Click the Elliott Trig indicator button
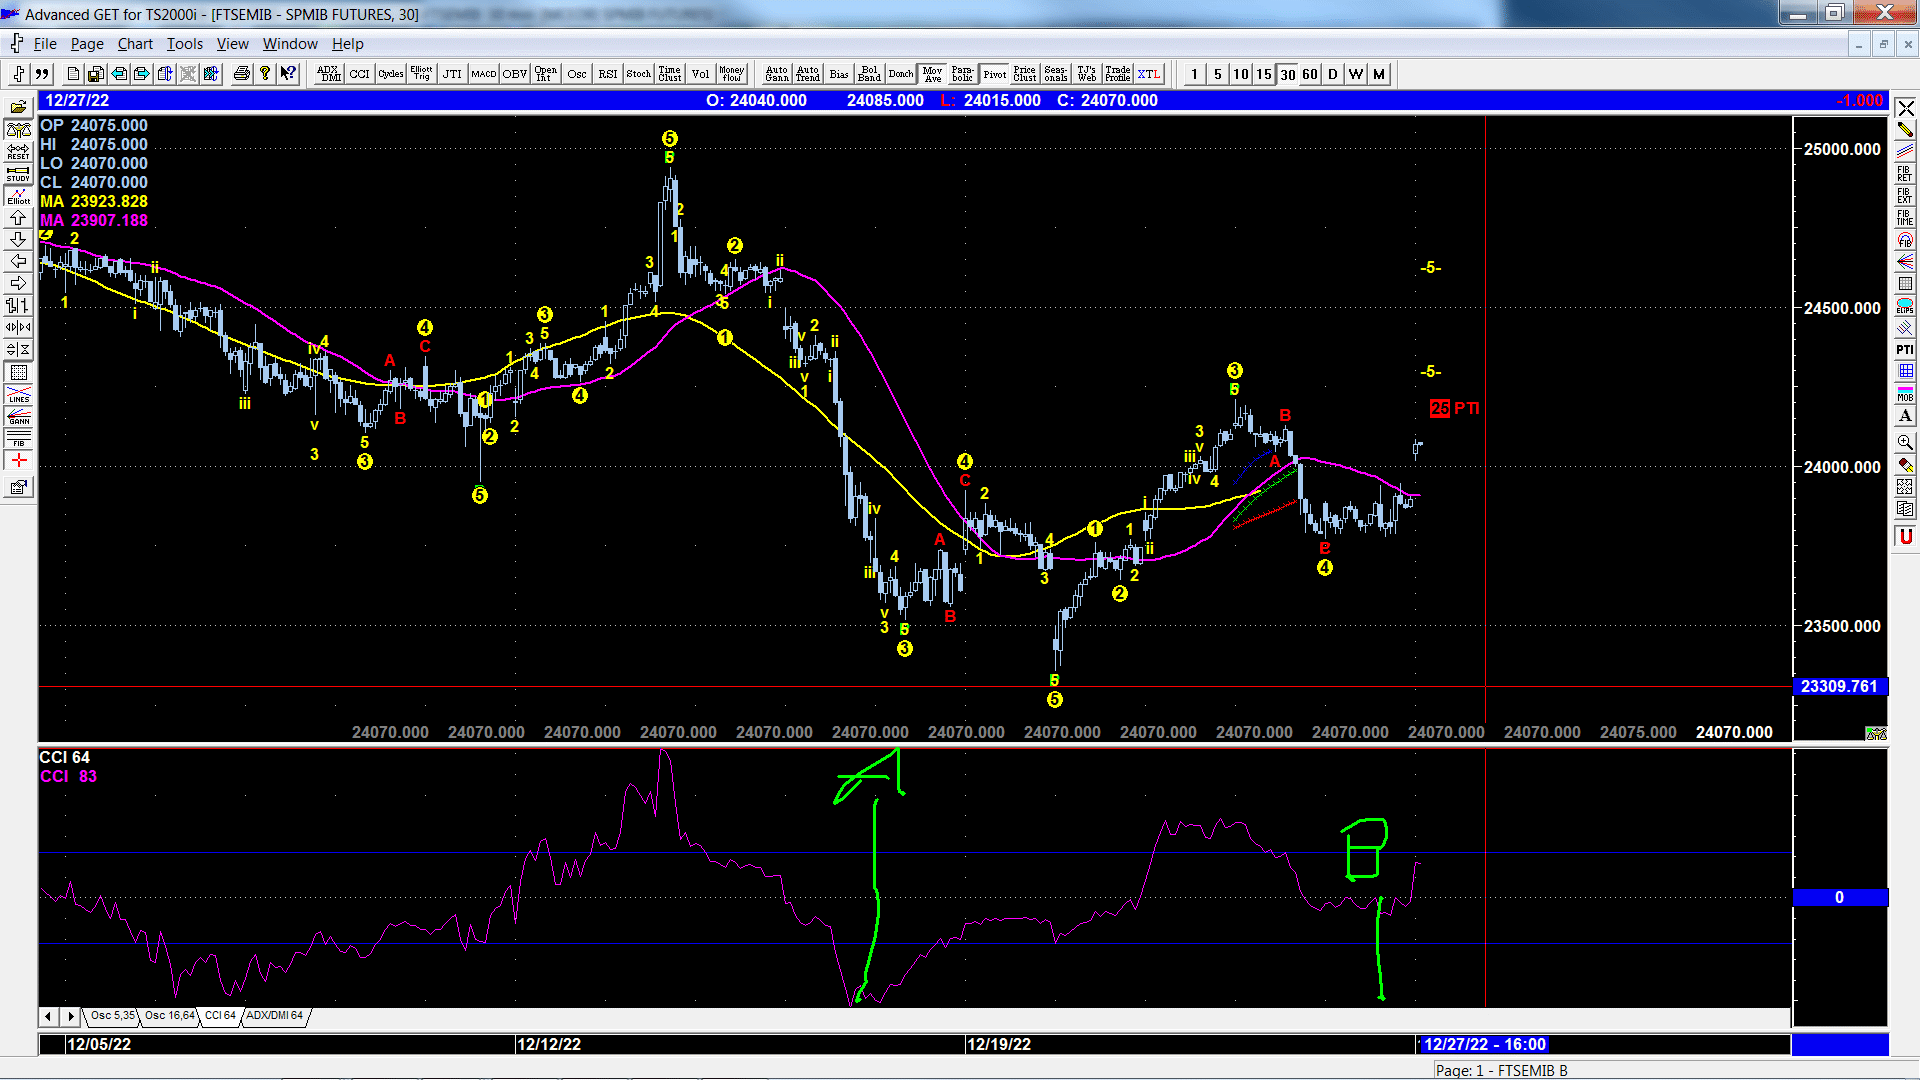Image resolution: width=1920 pixels, height=1080 pixels. (422, 74)
